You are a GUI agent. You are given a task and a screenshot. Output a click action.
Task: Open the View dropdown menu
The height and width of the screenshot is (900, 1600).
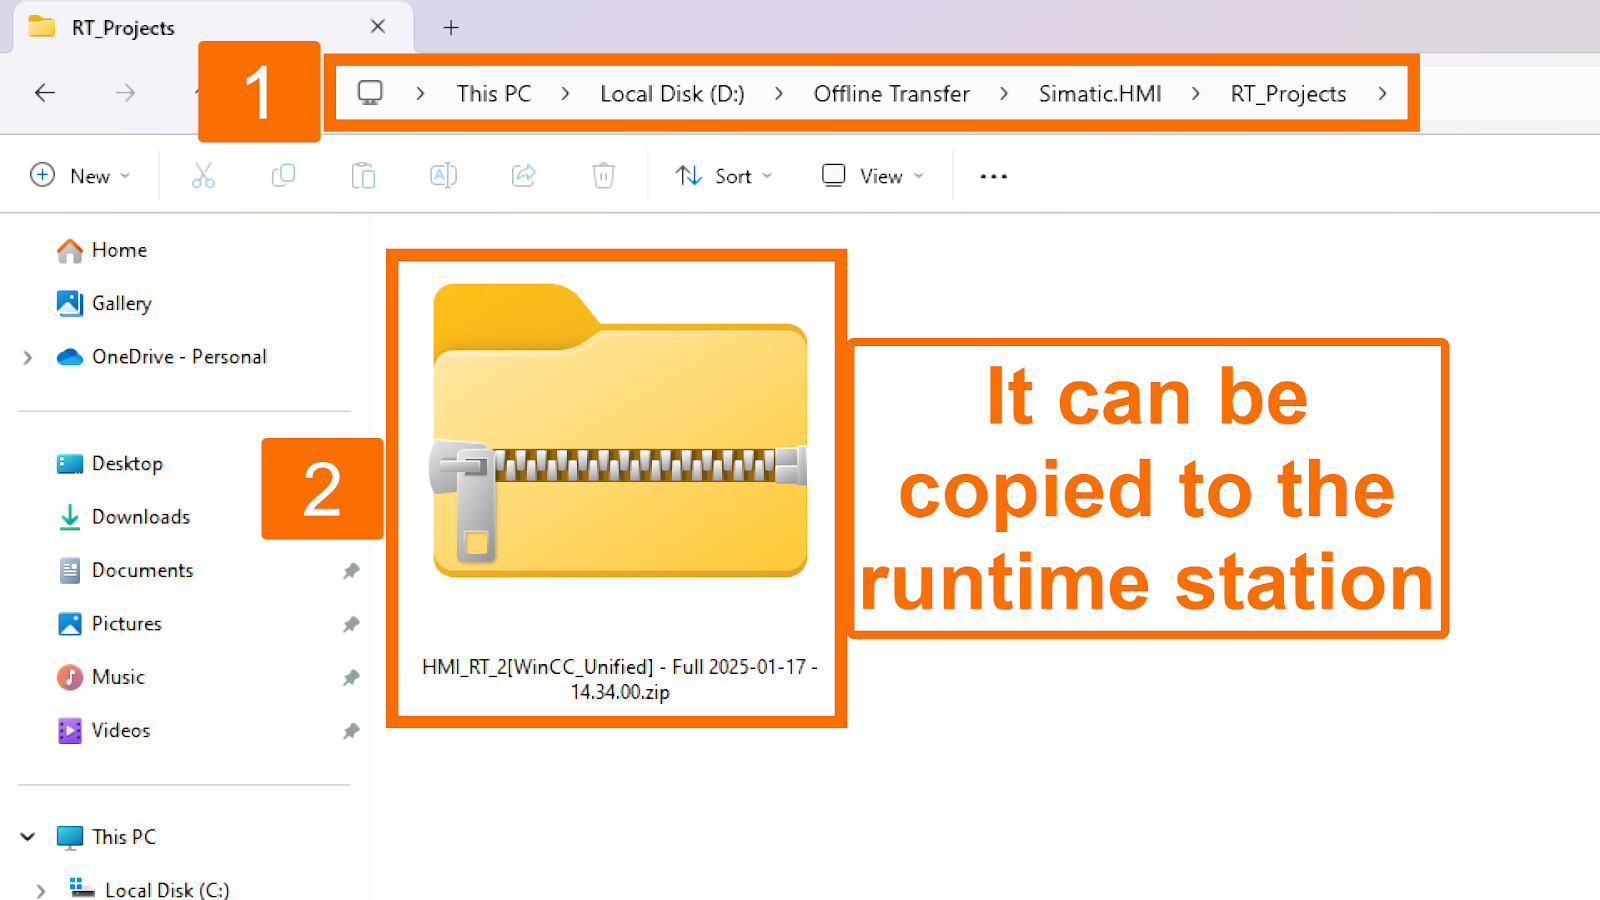pyautogui.click(x=873, y=176)
